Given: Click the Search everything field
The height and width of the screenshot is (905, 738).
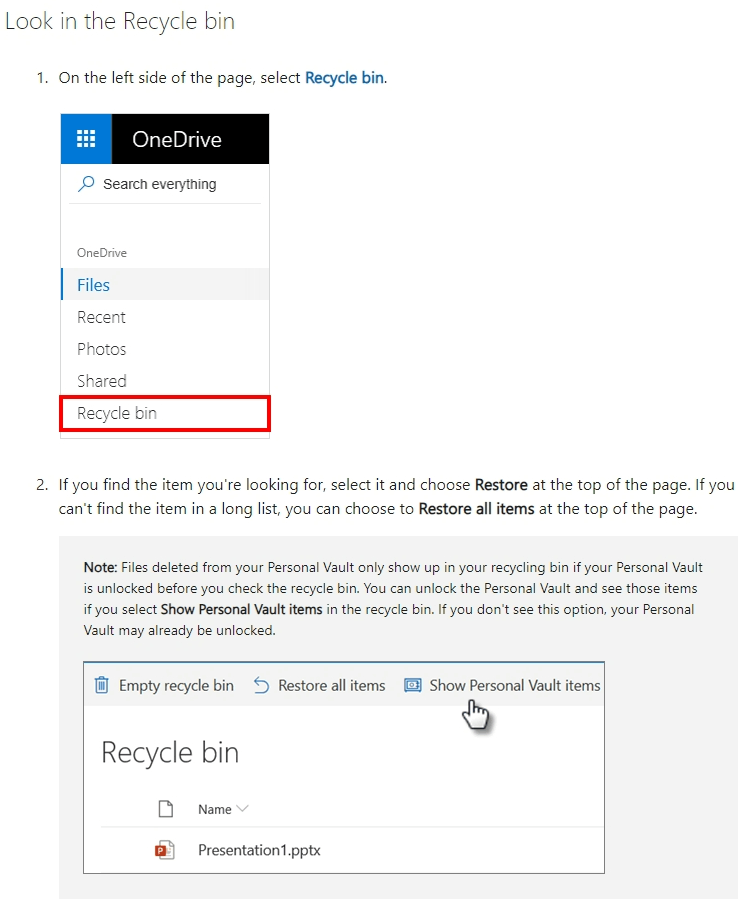Looking at the screenshot, I should click(x=165, y=184).
